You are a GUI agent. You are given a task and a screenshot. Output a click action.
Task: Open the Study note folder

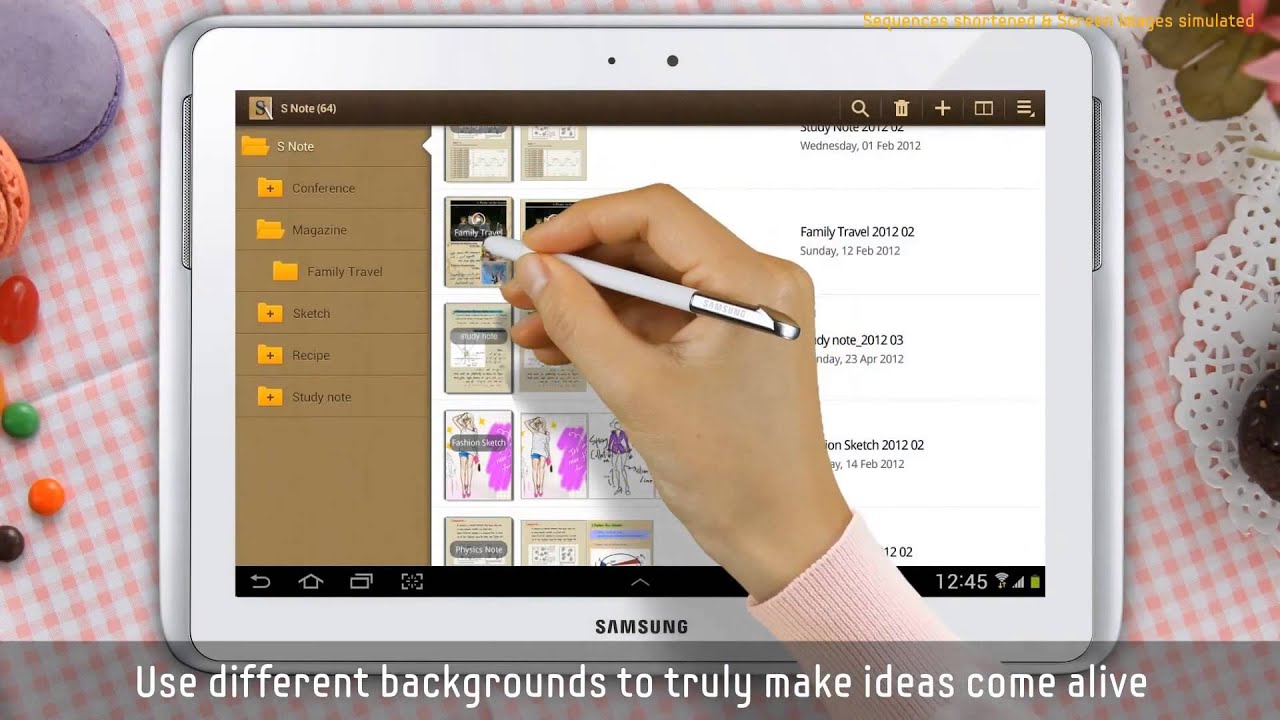pos(321,397)
